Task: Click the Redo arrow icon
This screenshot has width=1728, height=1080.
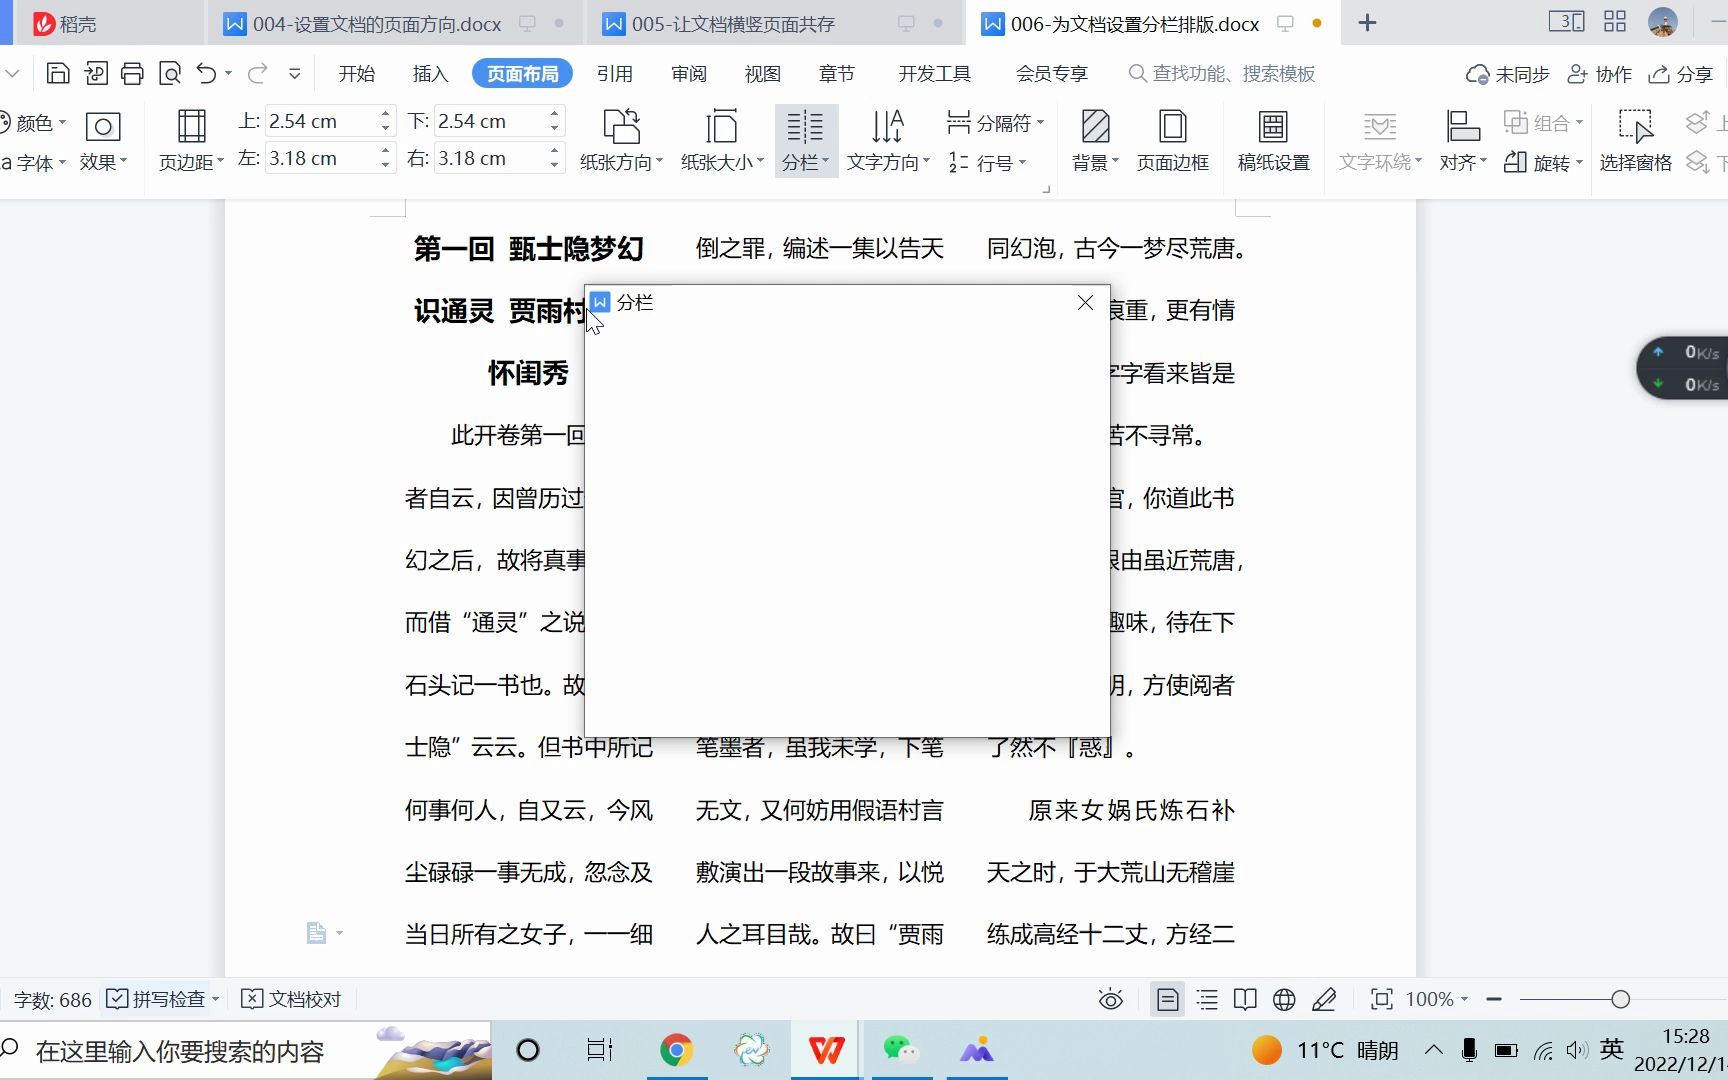Action: 257,73
